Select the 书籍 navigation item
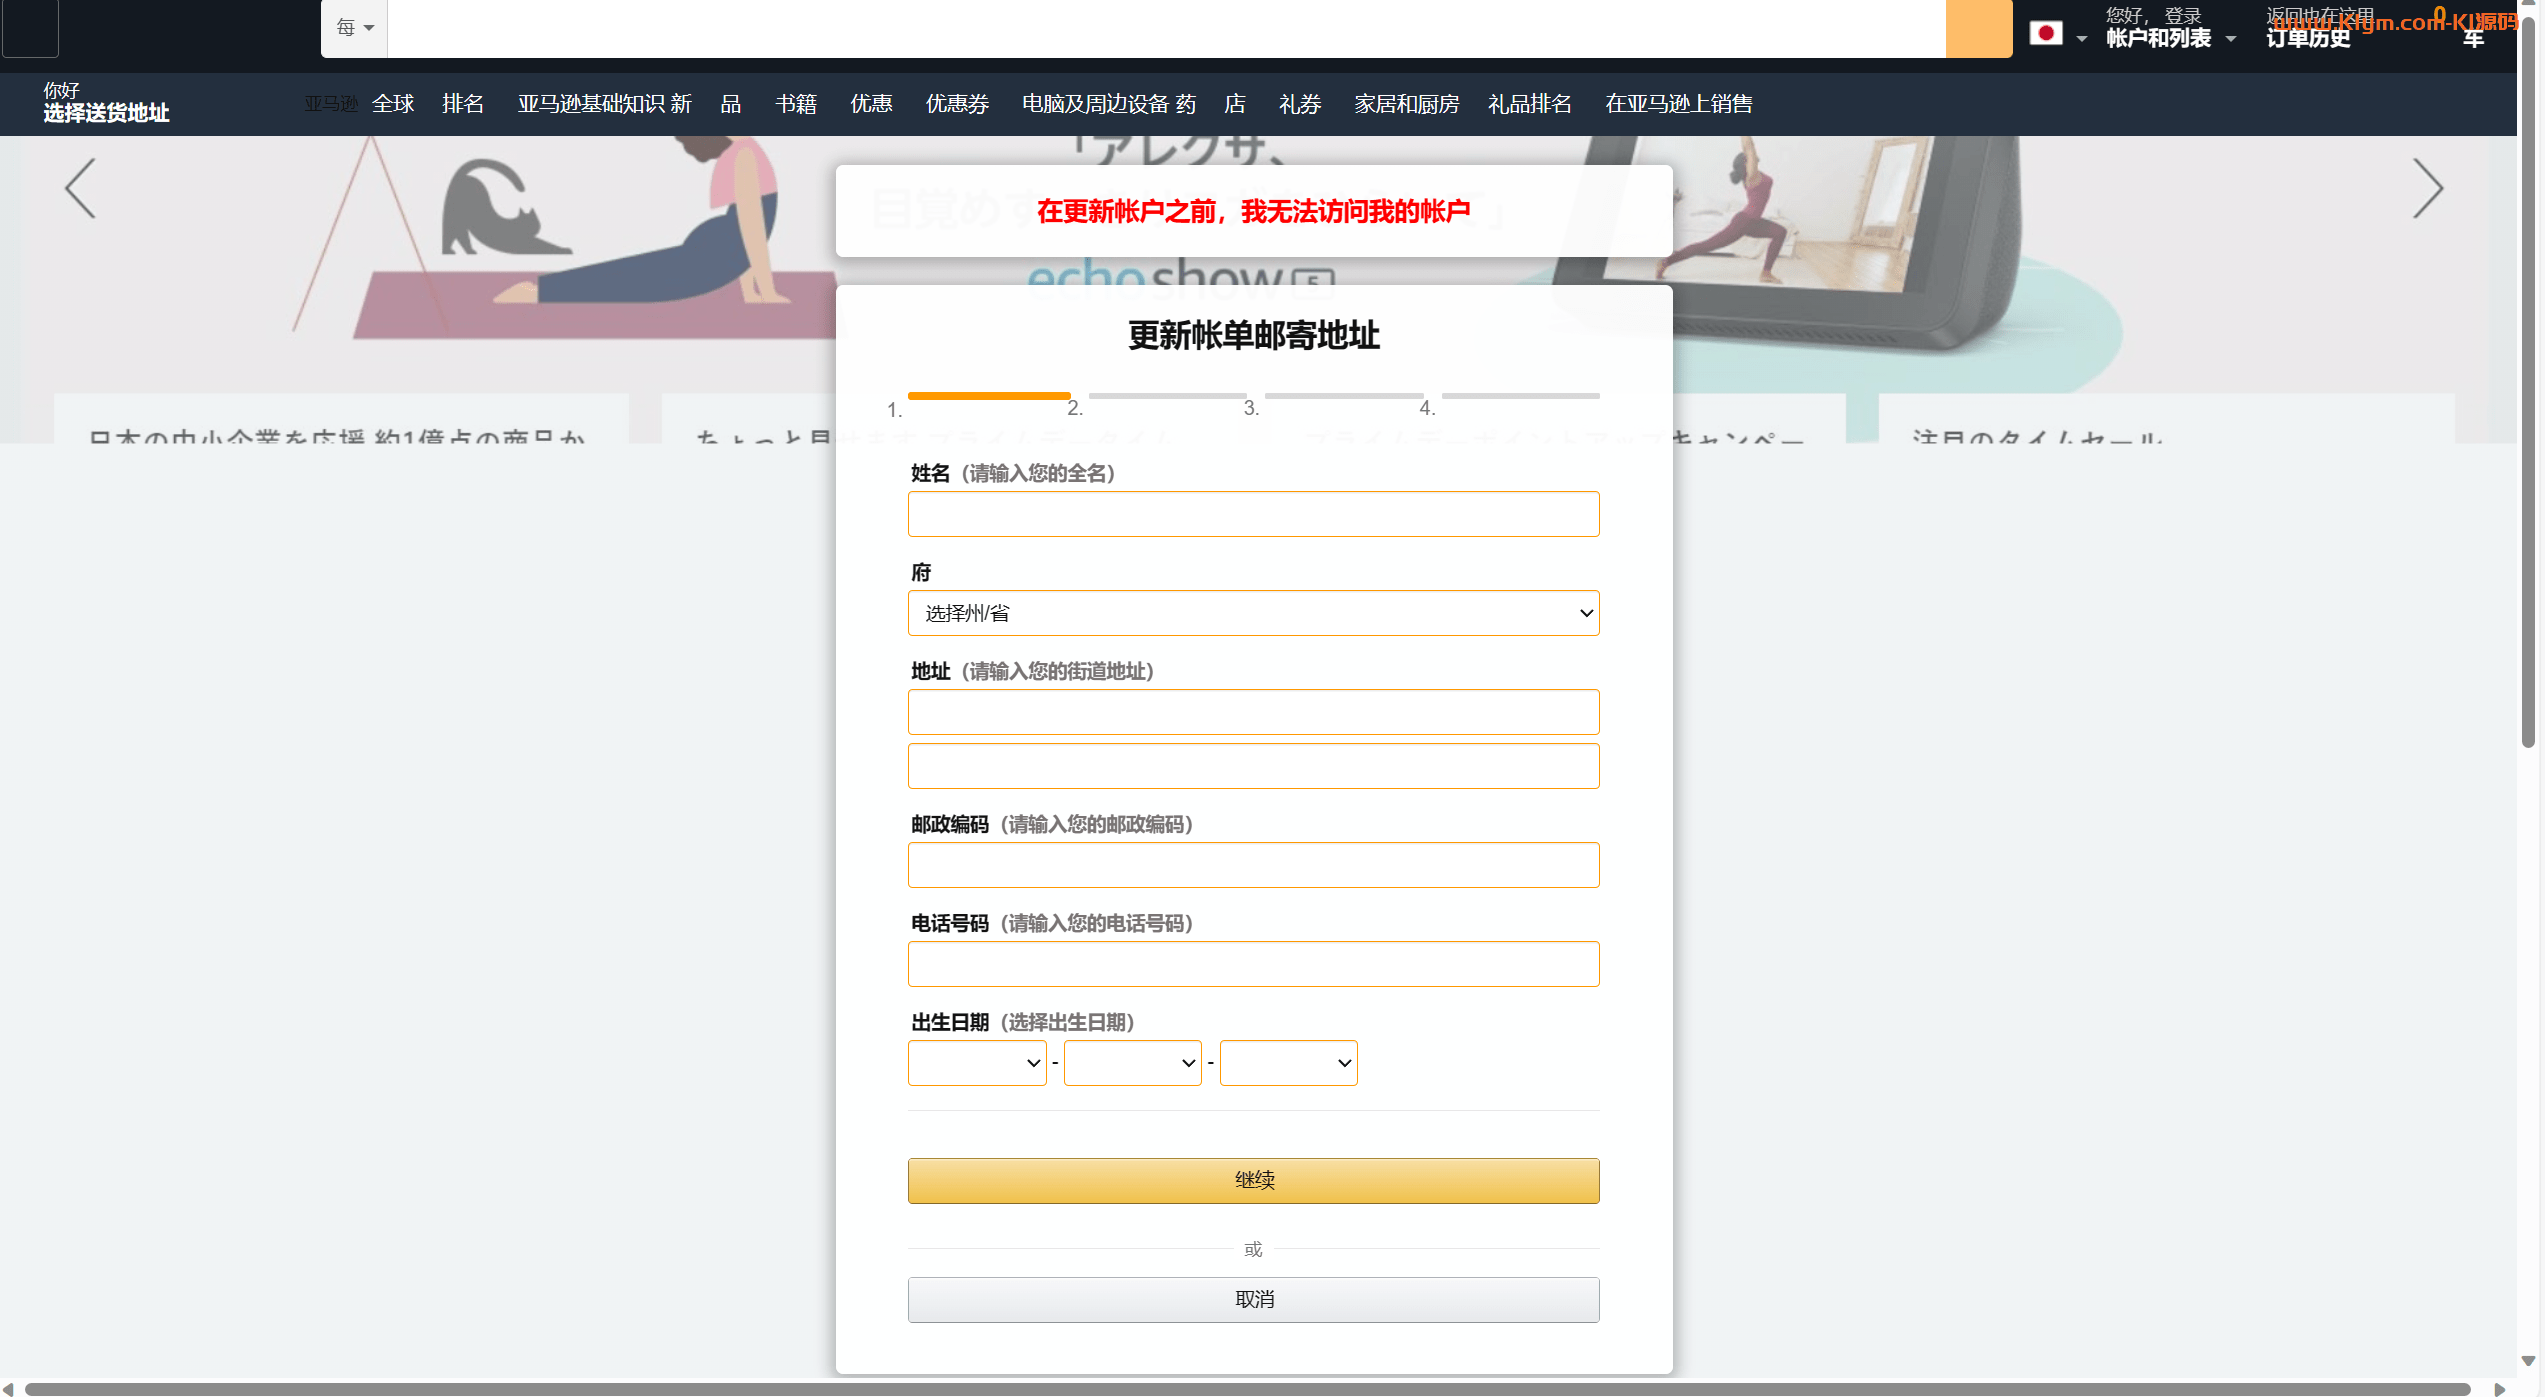The width and height of the screenshot is (2545, 1397). pyautogui.click(x=796, y=104)
